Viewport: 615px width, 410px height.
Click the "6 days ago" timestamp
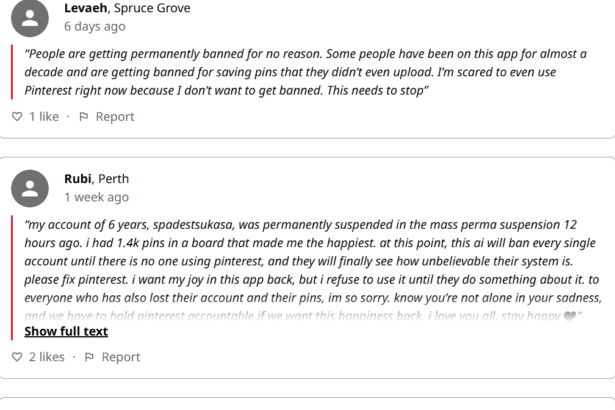(95, 26)
